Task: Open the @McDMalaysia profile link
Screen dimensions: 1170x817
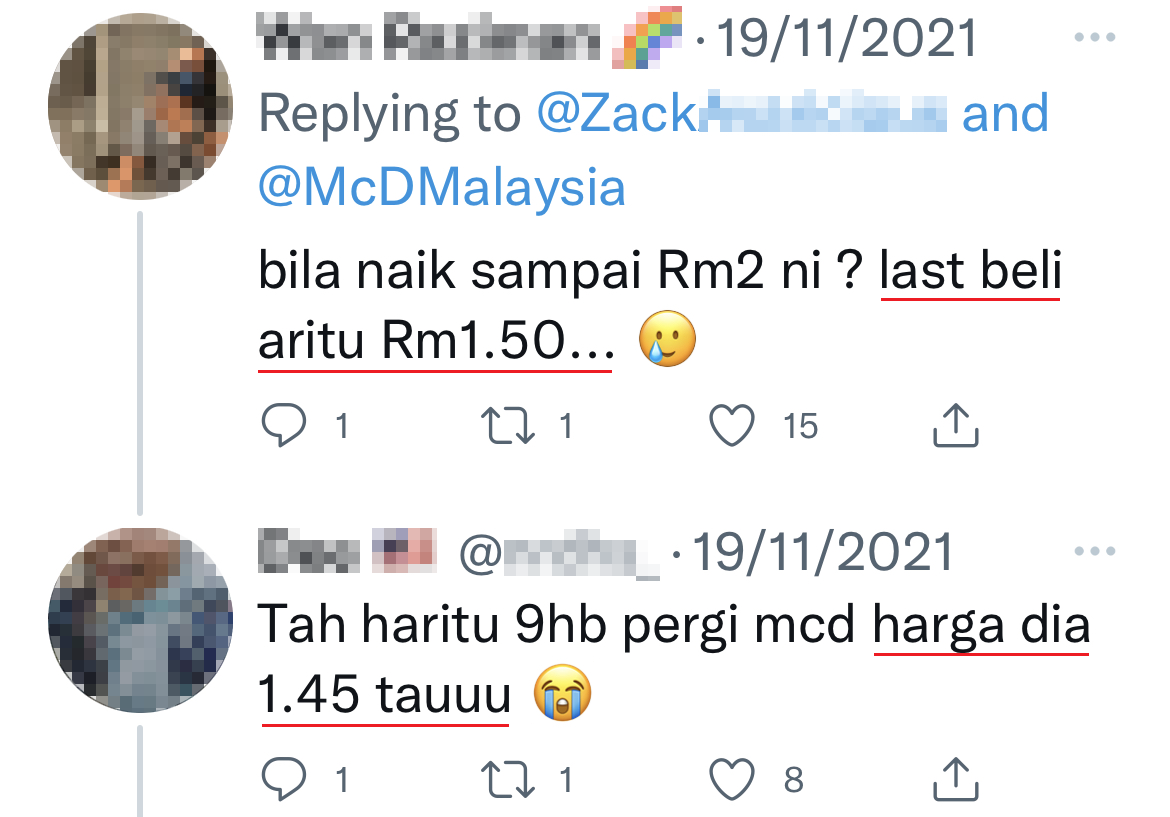Action: [x=442, y=187]
